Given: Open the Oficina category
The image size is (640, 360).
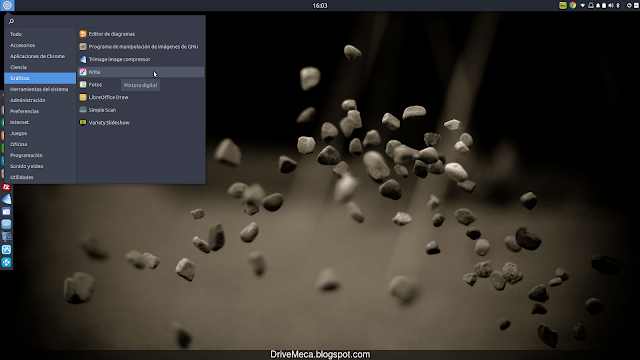Looking at the screenshot, I should 40,144.
